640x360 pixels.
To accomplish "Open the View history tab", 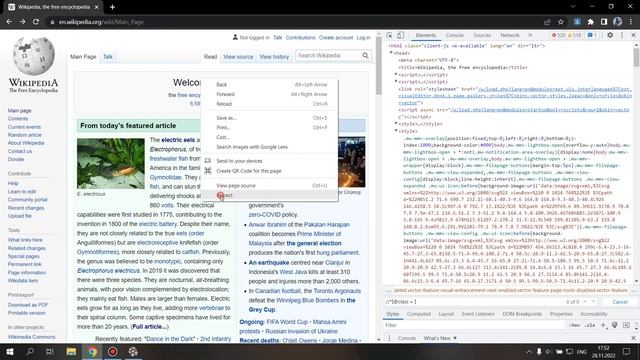I will coord(274,57).
